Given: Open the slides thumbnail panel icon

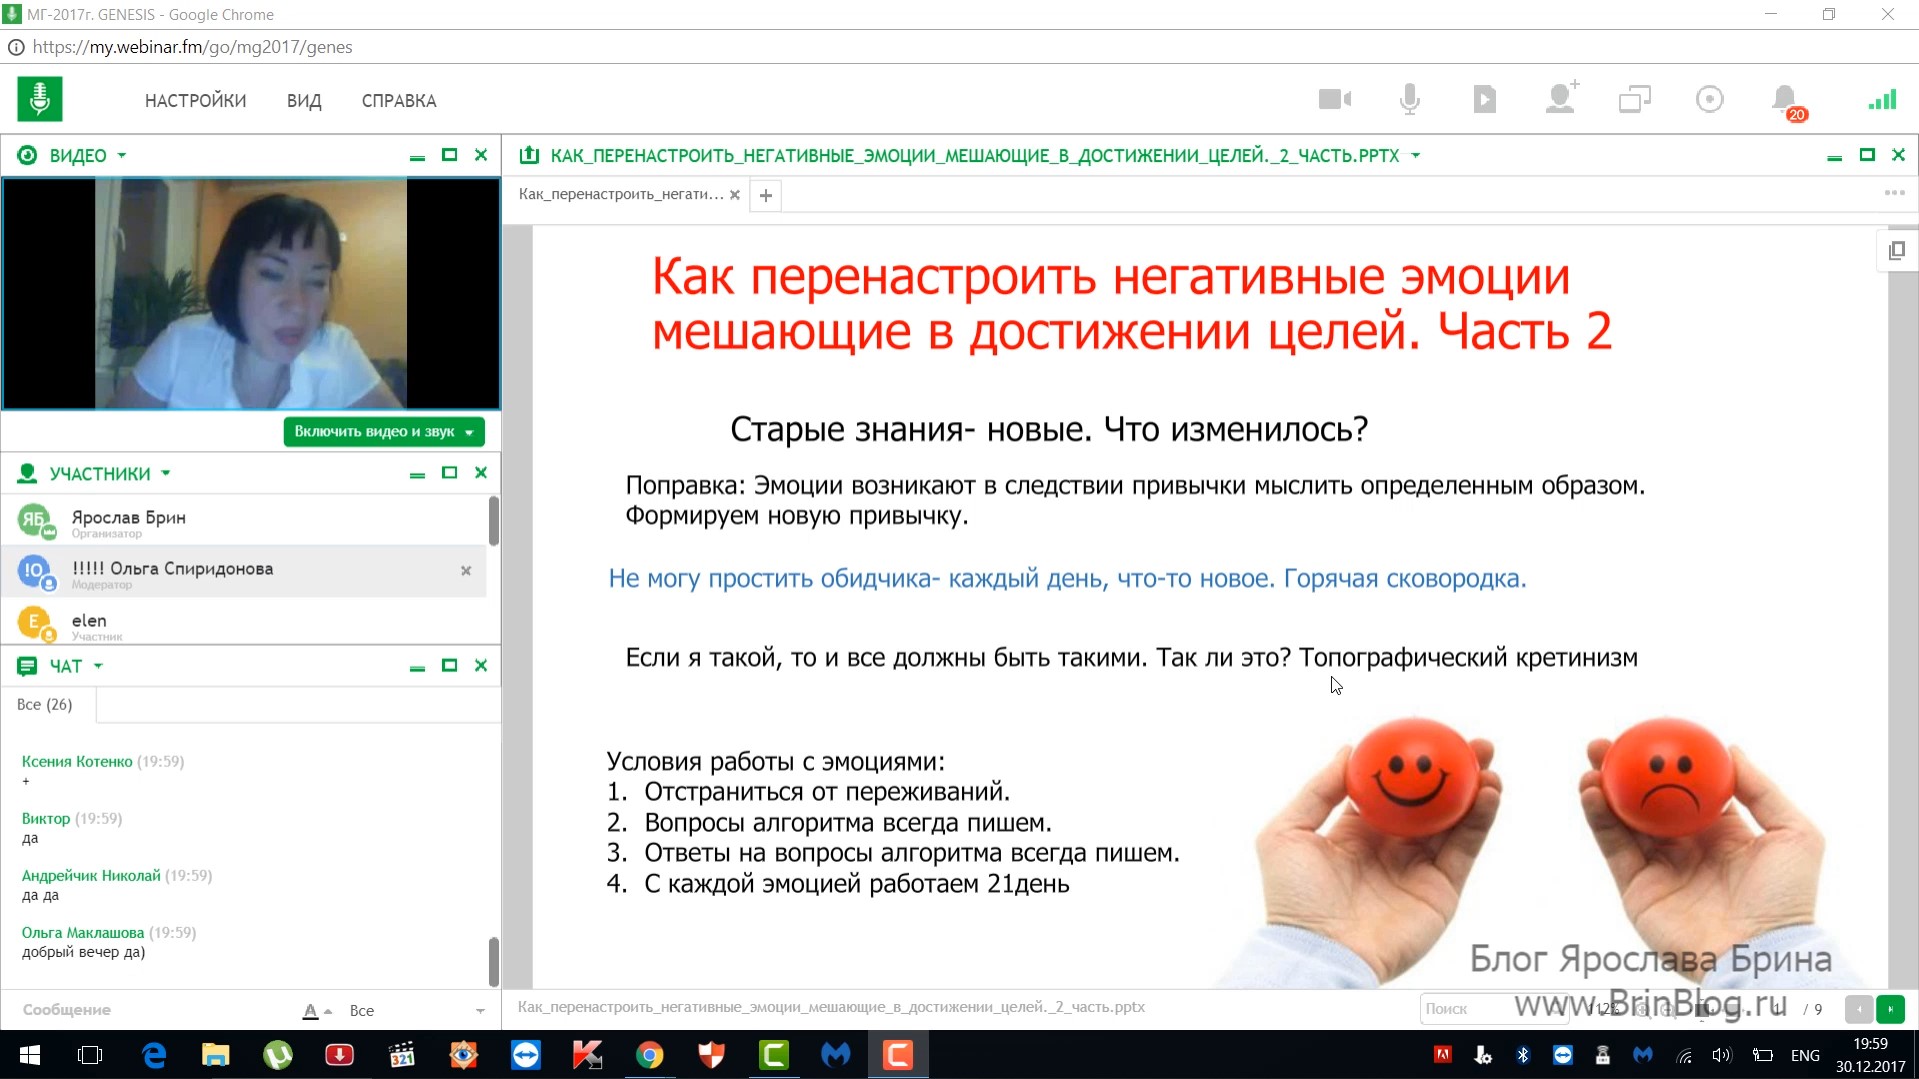Looking at the screenshot, I should 1897,250.
